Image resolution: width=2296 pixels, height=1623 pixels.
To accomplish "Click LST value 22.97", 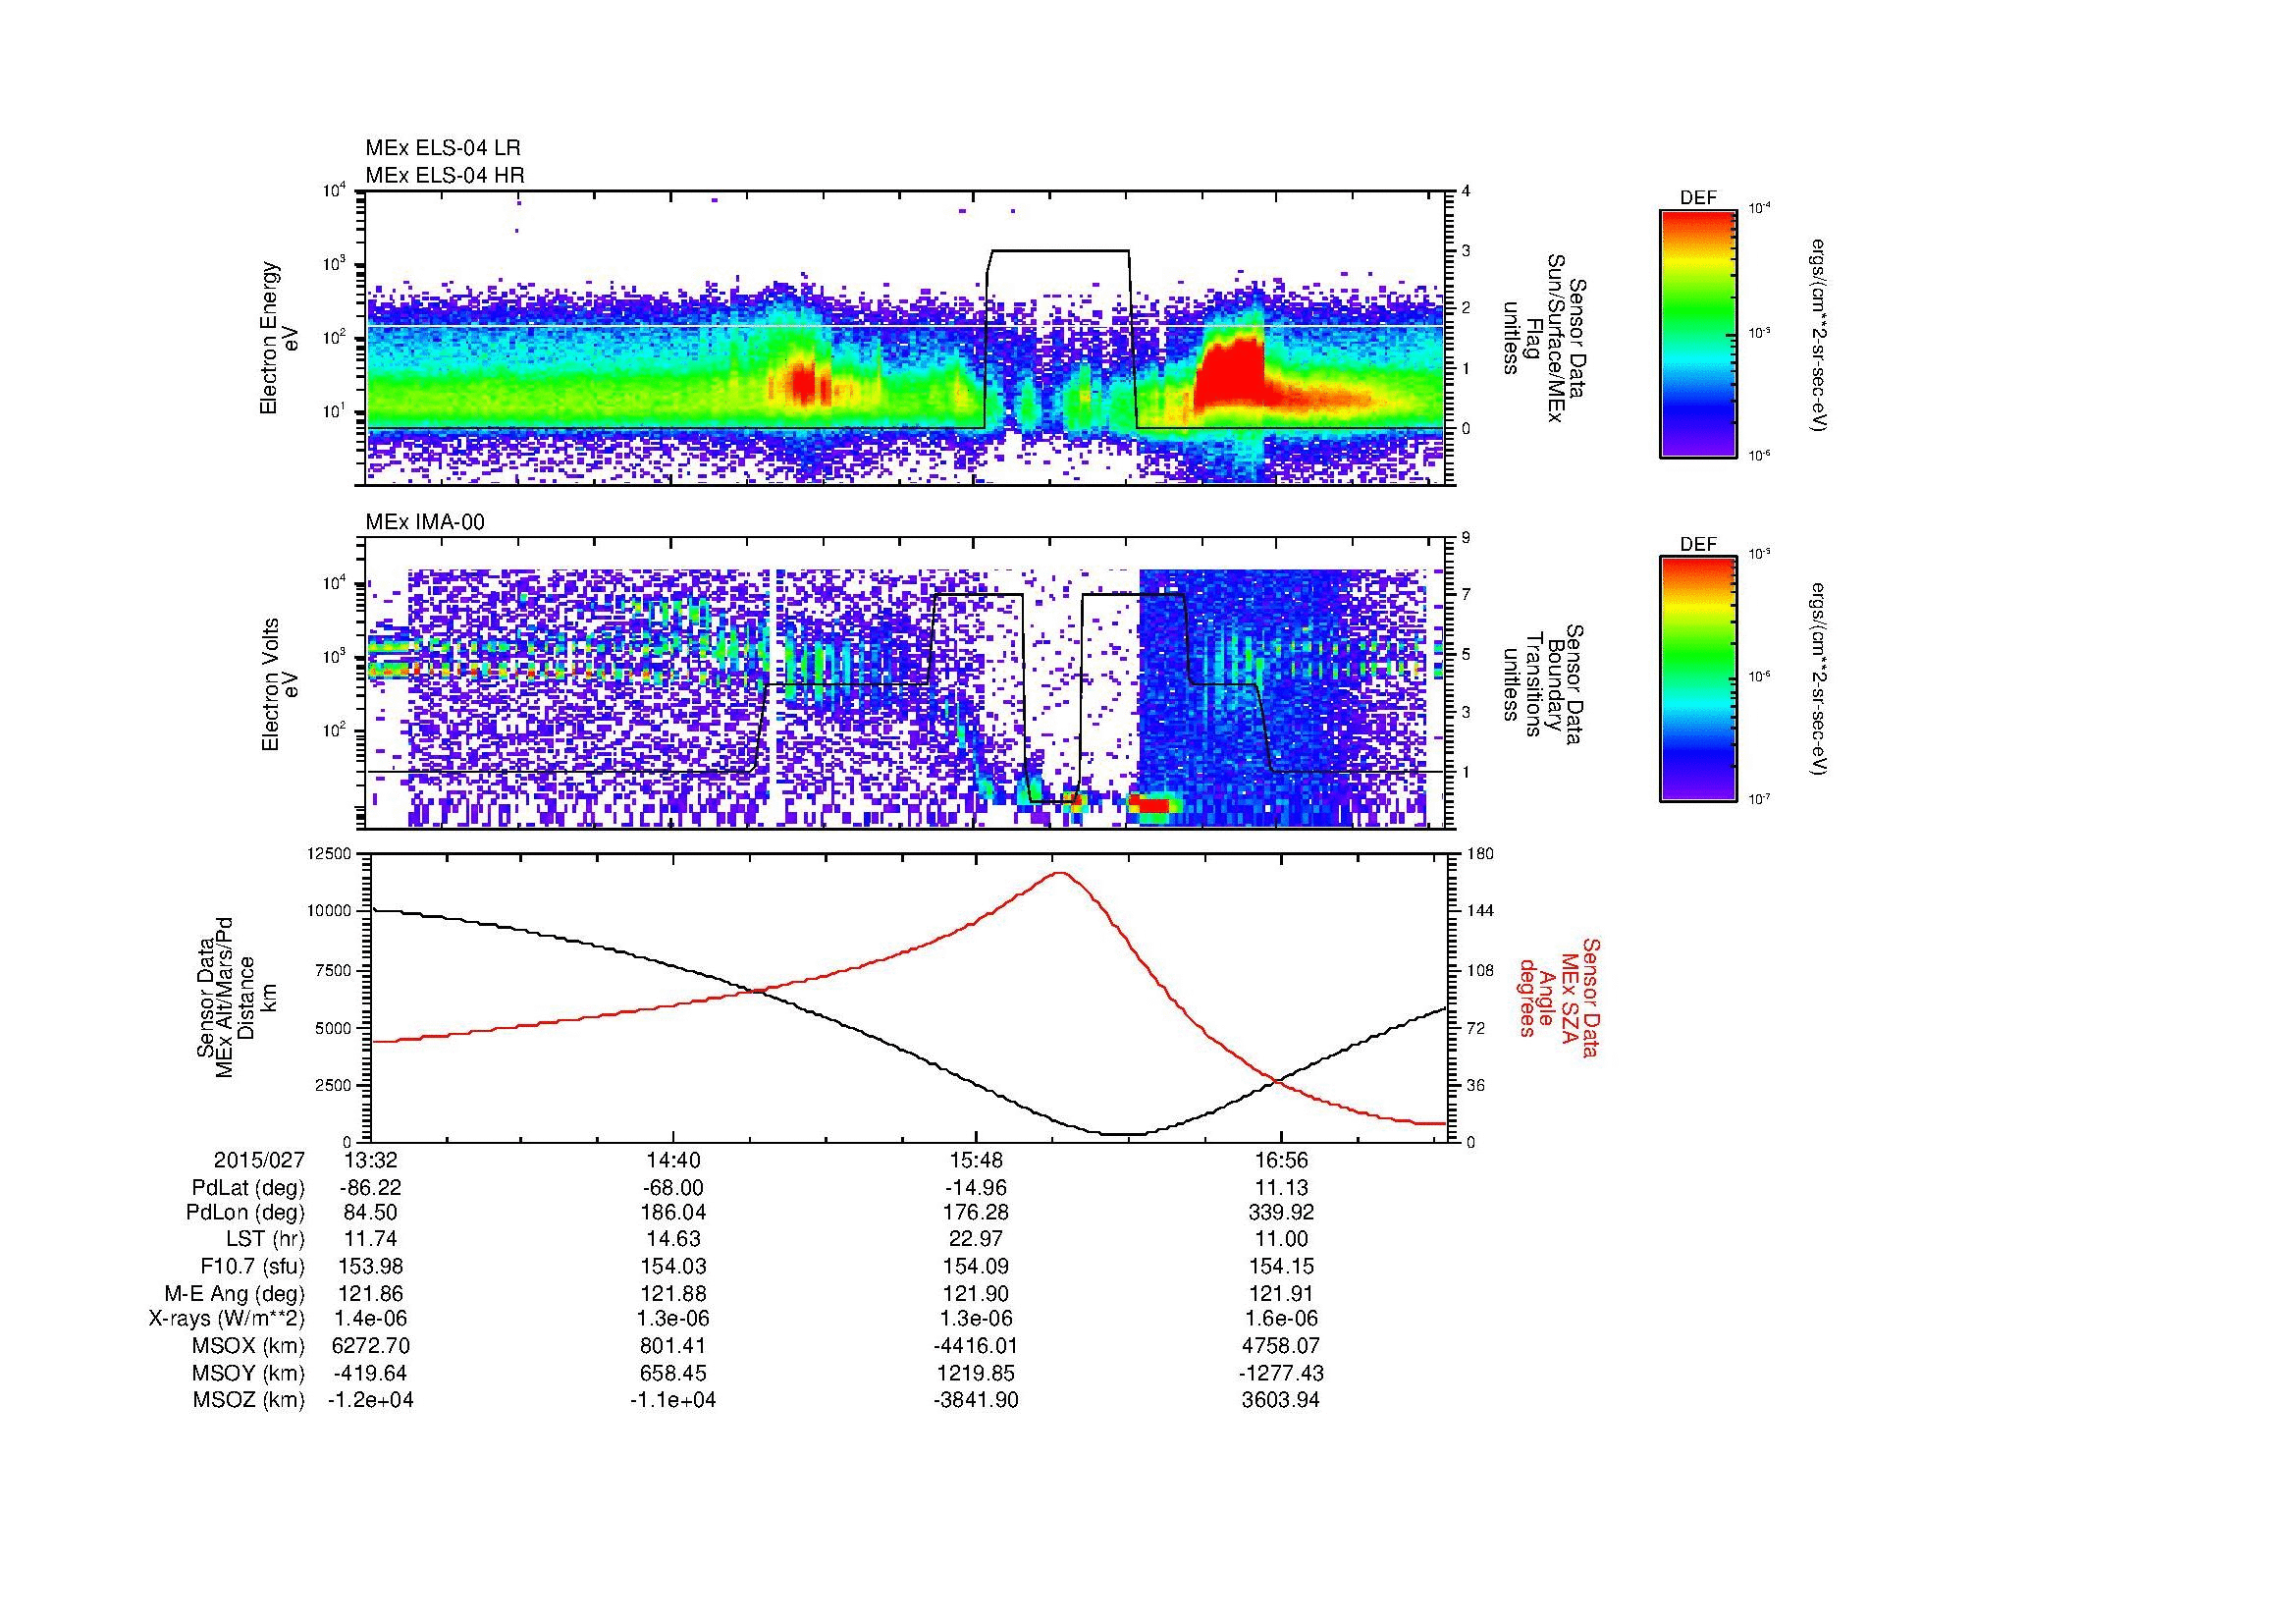I will [977, 1239].
